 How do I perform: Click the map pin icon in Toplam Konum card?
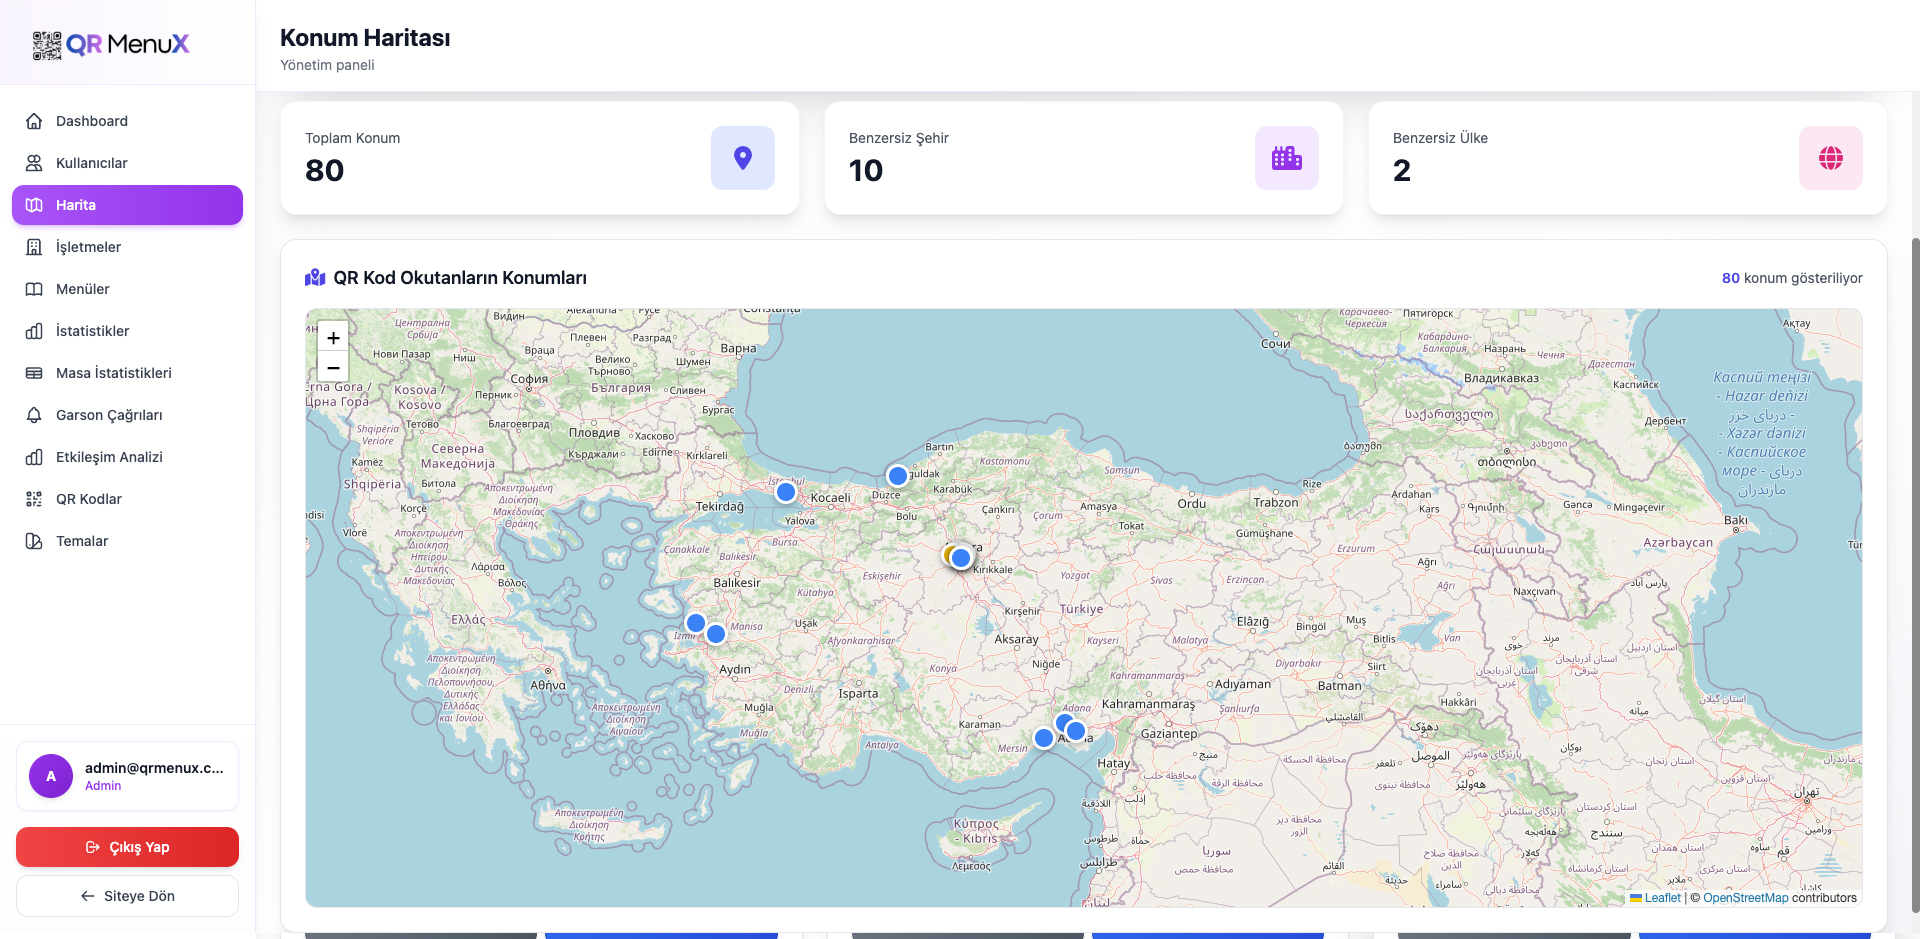pyautogui.click(x=742, y=158)
